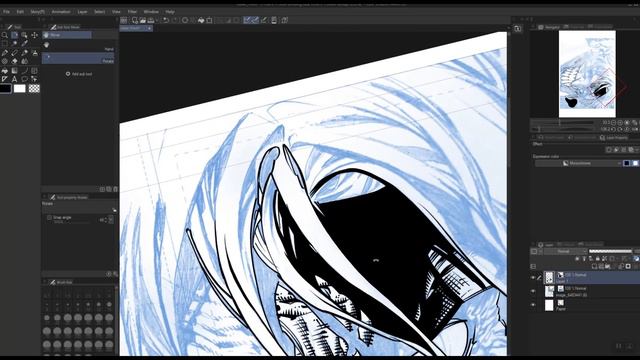Open the Layer menu
Viewport: 640px width, 360px height.
[x=82, y=12]
